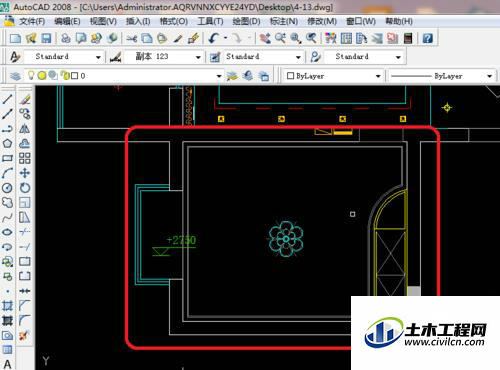The image size is (500, 370).
Task: Select the Fillet modify tool
Action: click(x=25, y=320)
